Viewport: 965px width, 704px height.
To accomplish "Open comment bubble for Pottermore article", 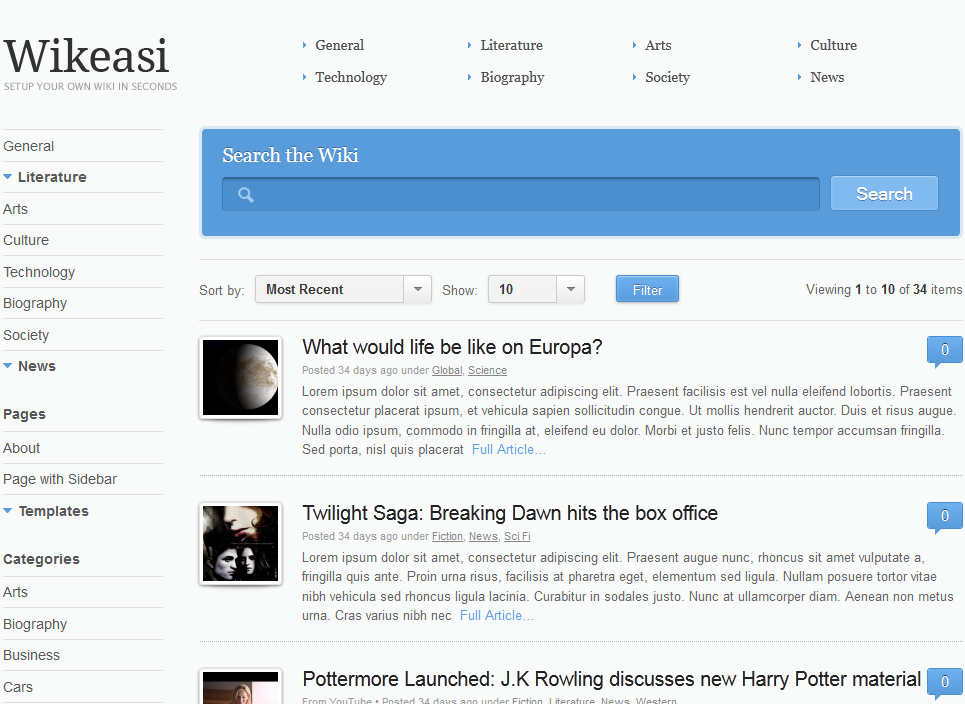I will (944, 683).
